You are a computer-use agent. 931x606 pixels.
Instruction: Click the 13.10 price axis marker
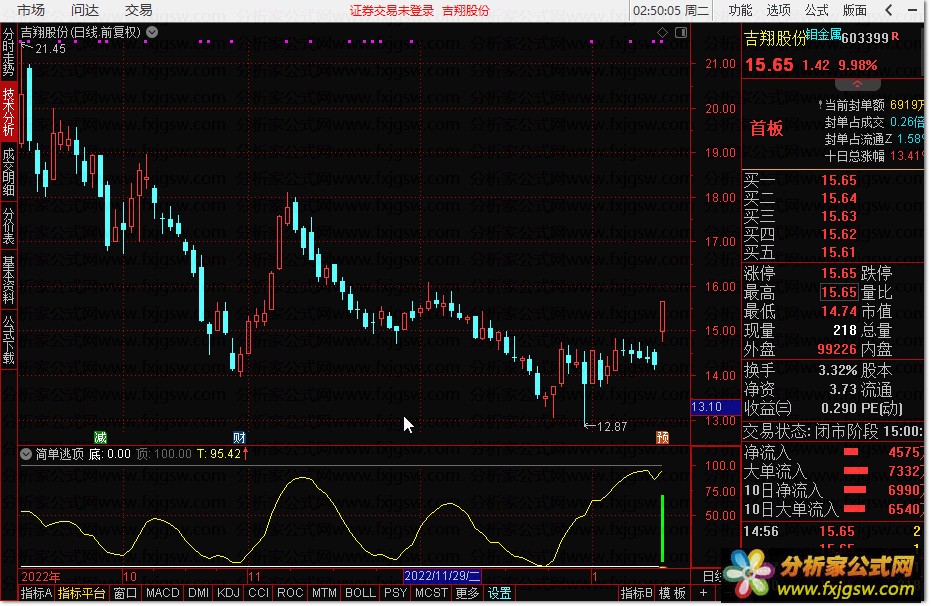[x=715, y=407]
